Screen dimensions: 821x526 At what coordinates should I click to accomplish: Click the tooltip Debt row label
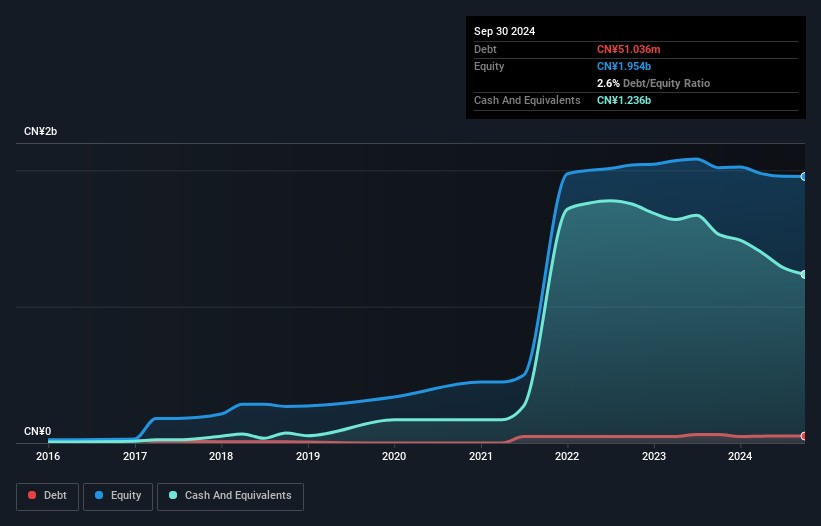tap(485, 49)
